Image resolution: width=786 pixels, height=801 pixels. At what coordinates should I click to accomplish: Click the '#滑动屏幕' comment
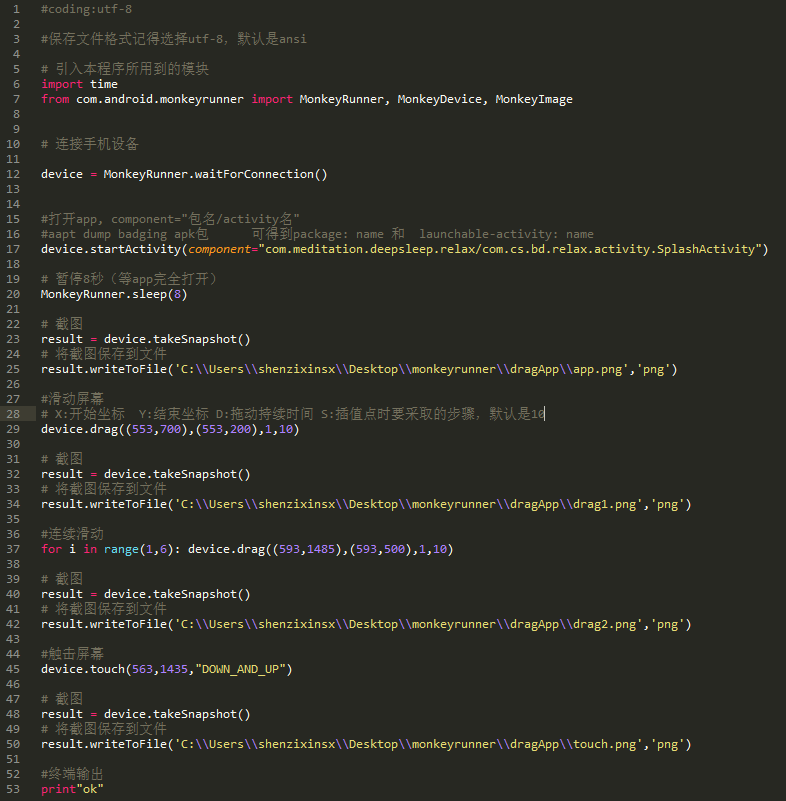pos(72,399)
